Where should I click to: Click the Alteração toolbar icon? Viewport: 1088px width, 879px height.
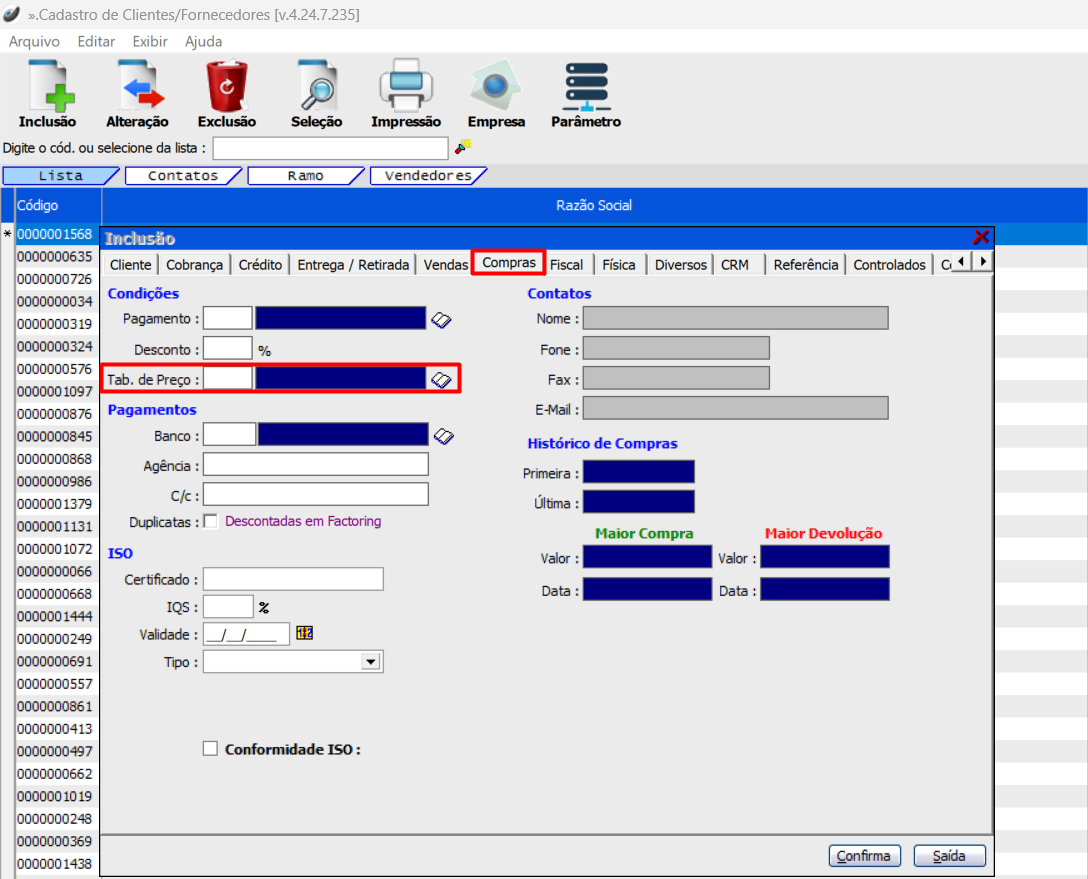(137, 87)
